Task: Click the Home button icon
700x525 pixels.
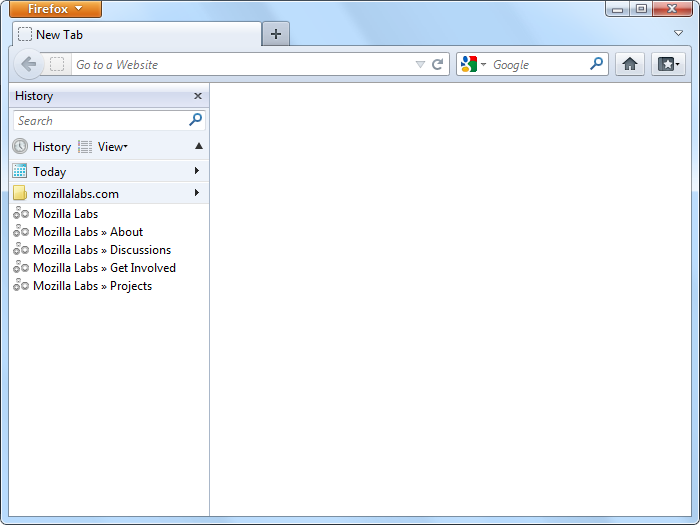Action: point(629,64)
